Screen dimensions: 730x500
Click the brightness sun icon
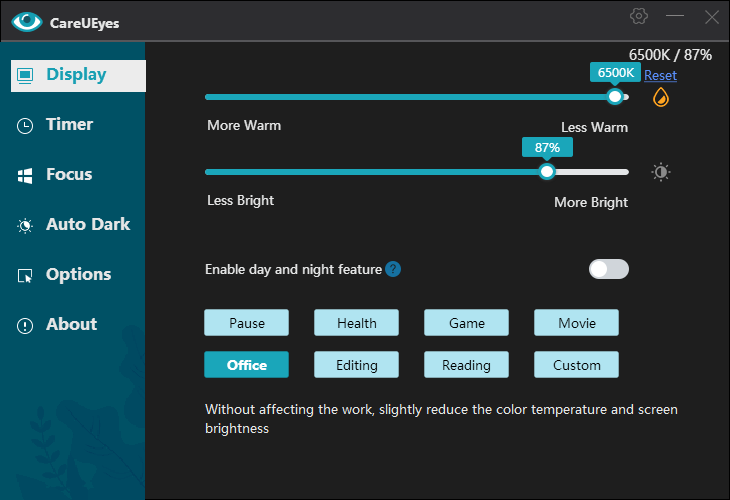tap(661, 172)
